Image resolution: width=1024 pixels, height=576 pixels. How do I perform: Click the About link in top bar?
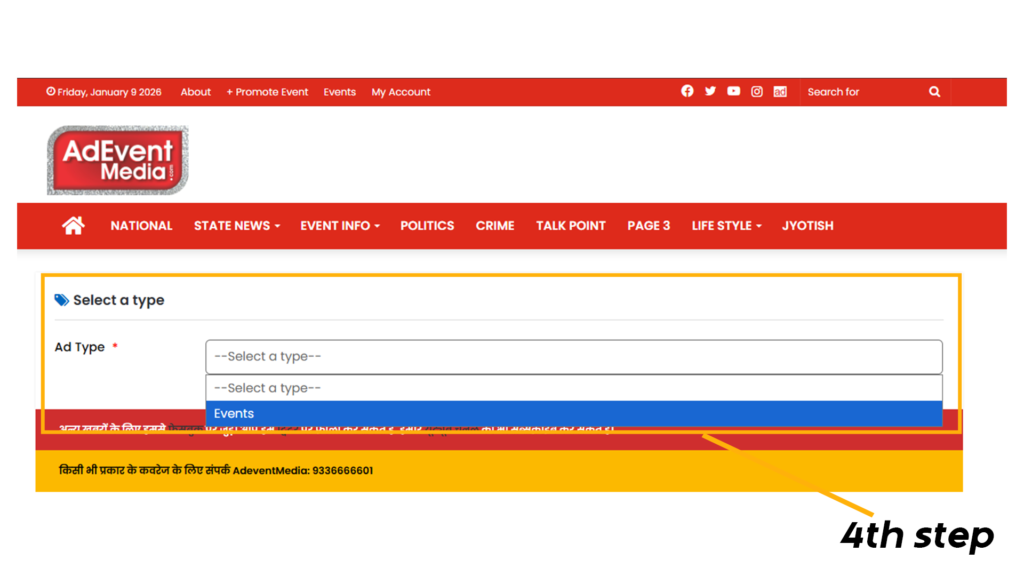196,92
